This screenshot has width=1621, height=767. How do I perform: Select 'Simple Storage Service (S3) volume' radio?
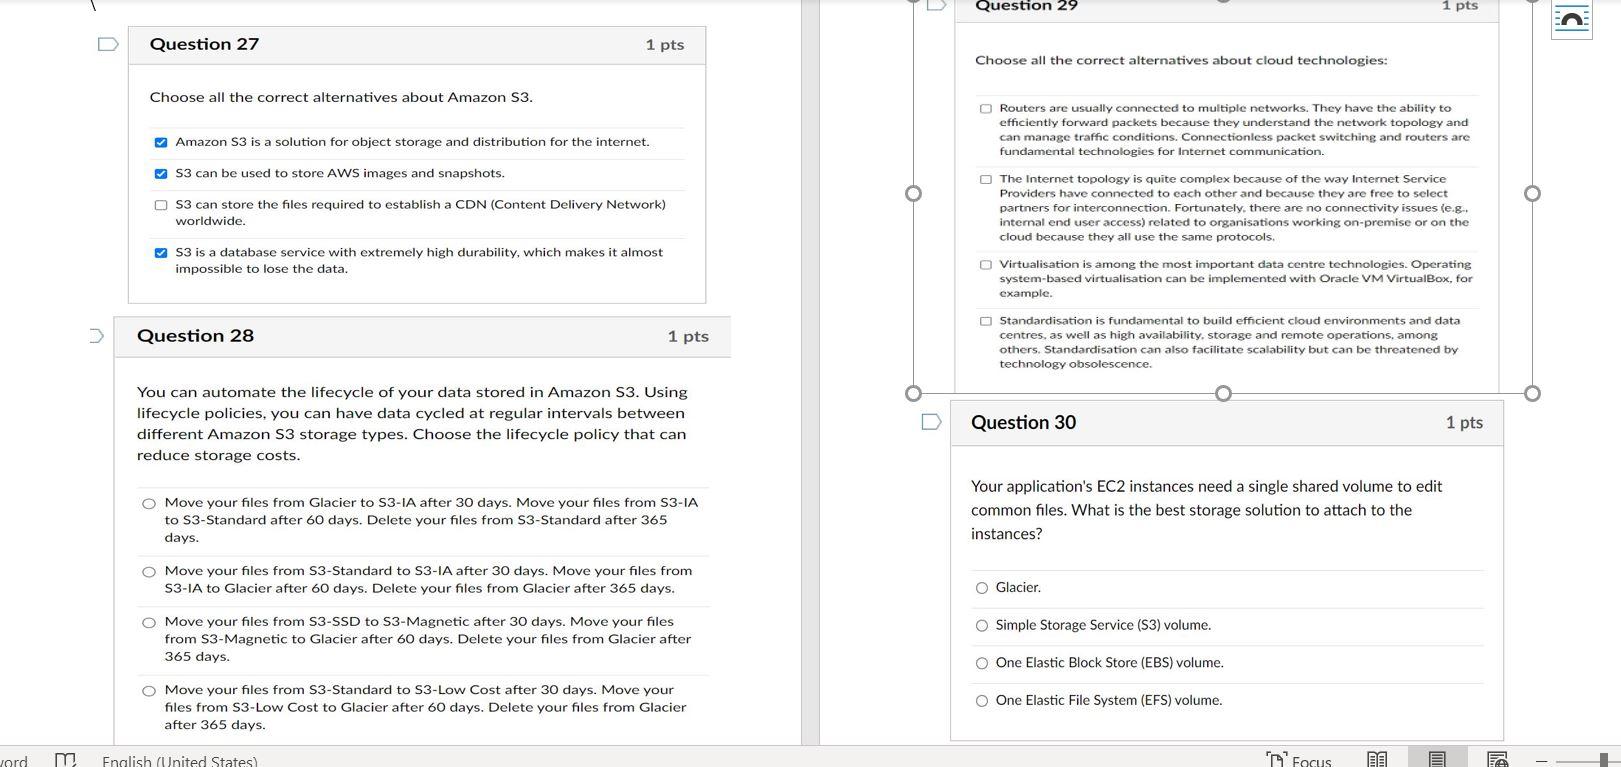pyautogui.click(x=982, y=626)
